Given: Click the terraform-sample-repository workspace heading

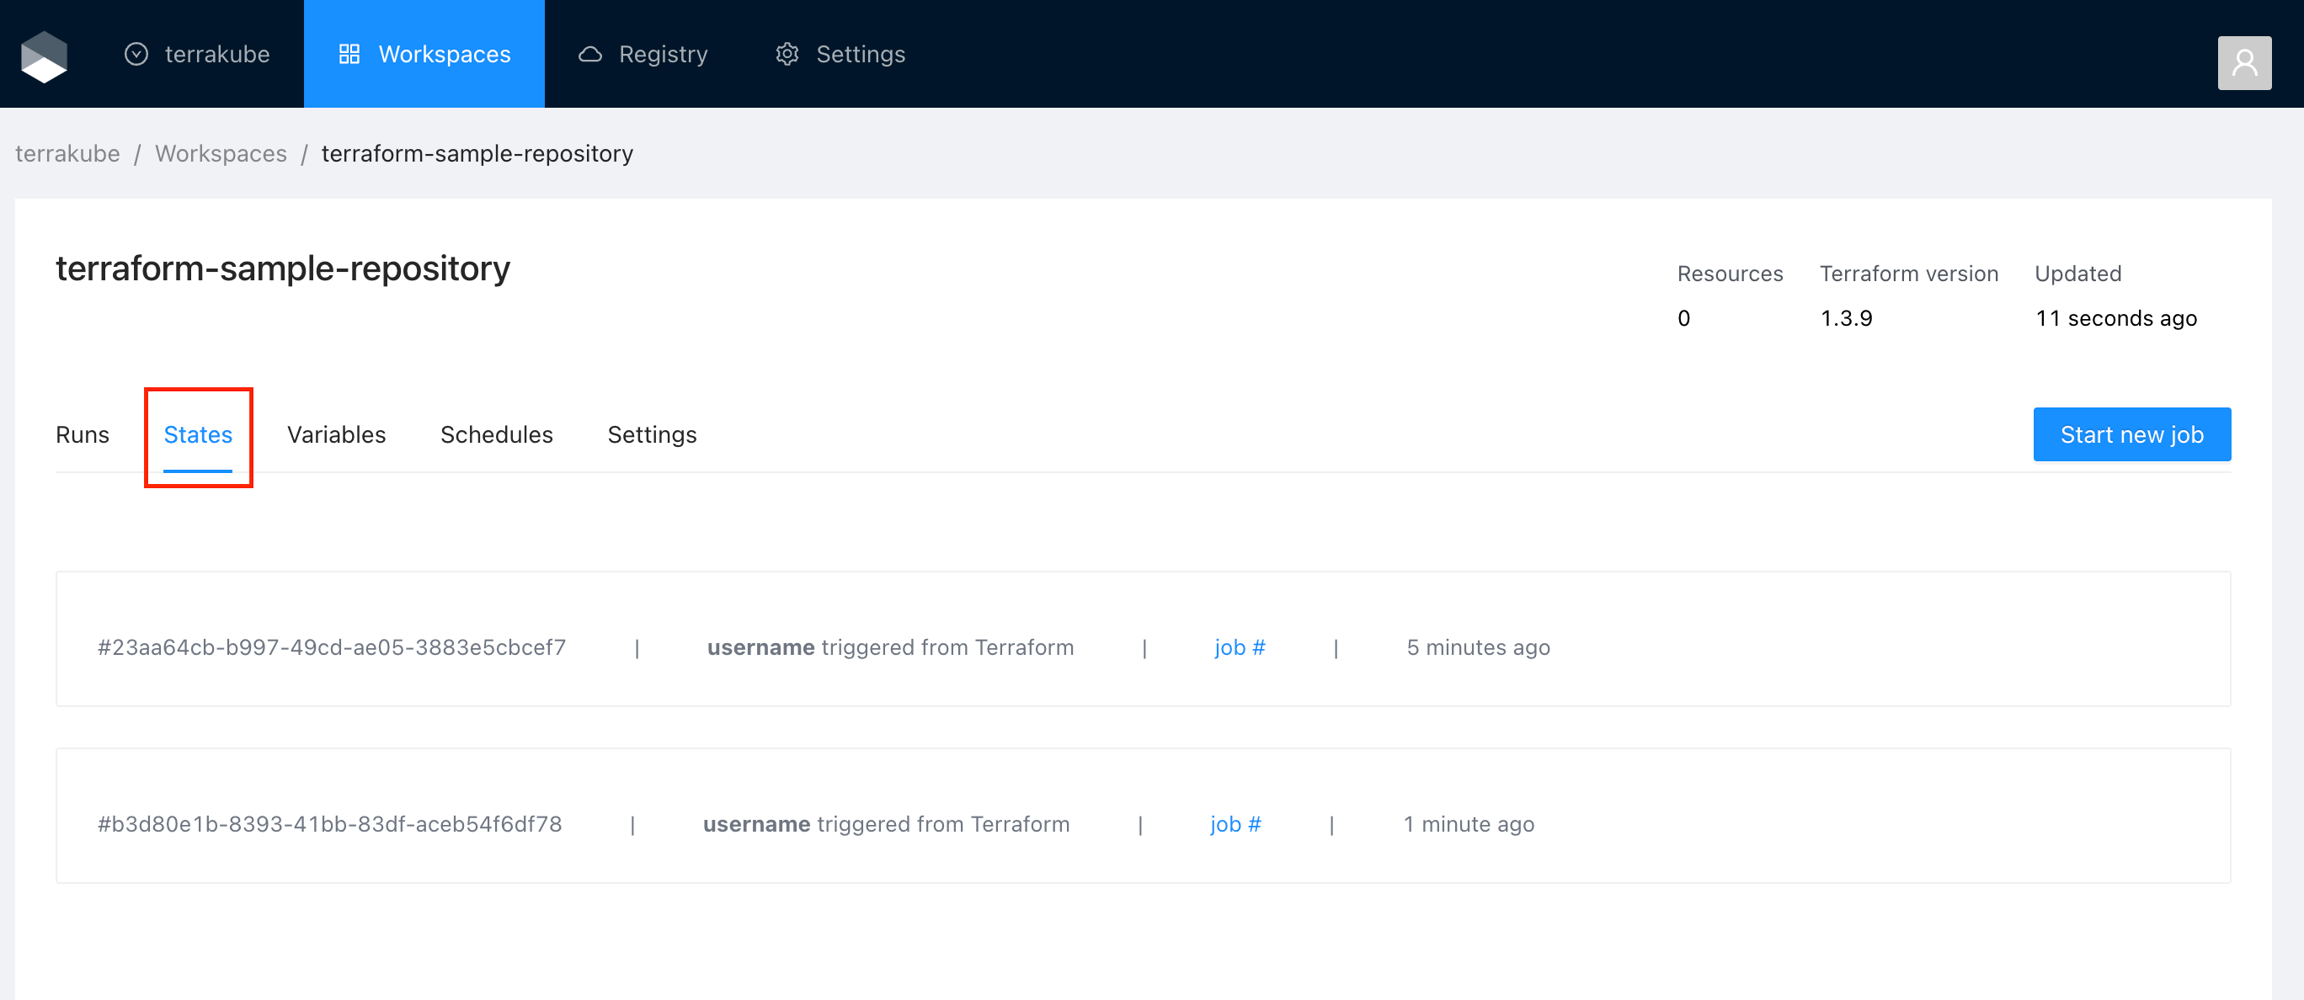Looking at the screenshot, I should (x=283, y=268).
